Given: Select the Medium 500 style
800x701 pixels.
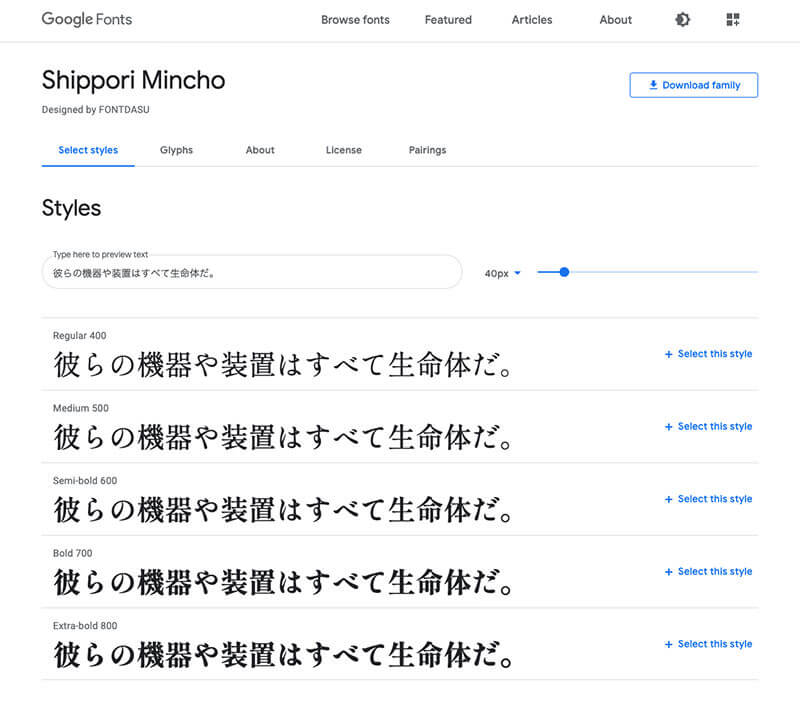Looking at the screenshot, I should 708,427.
